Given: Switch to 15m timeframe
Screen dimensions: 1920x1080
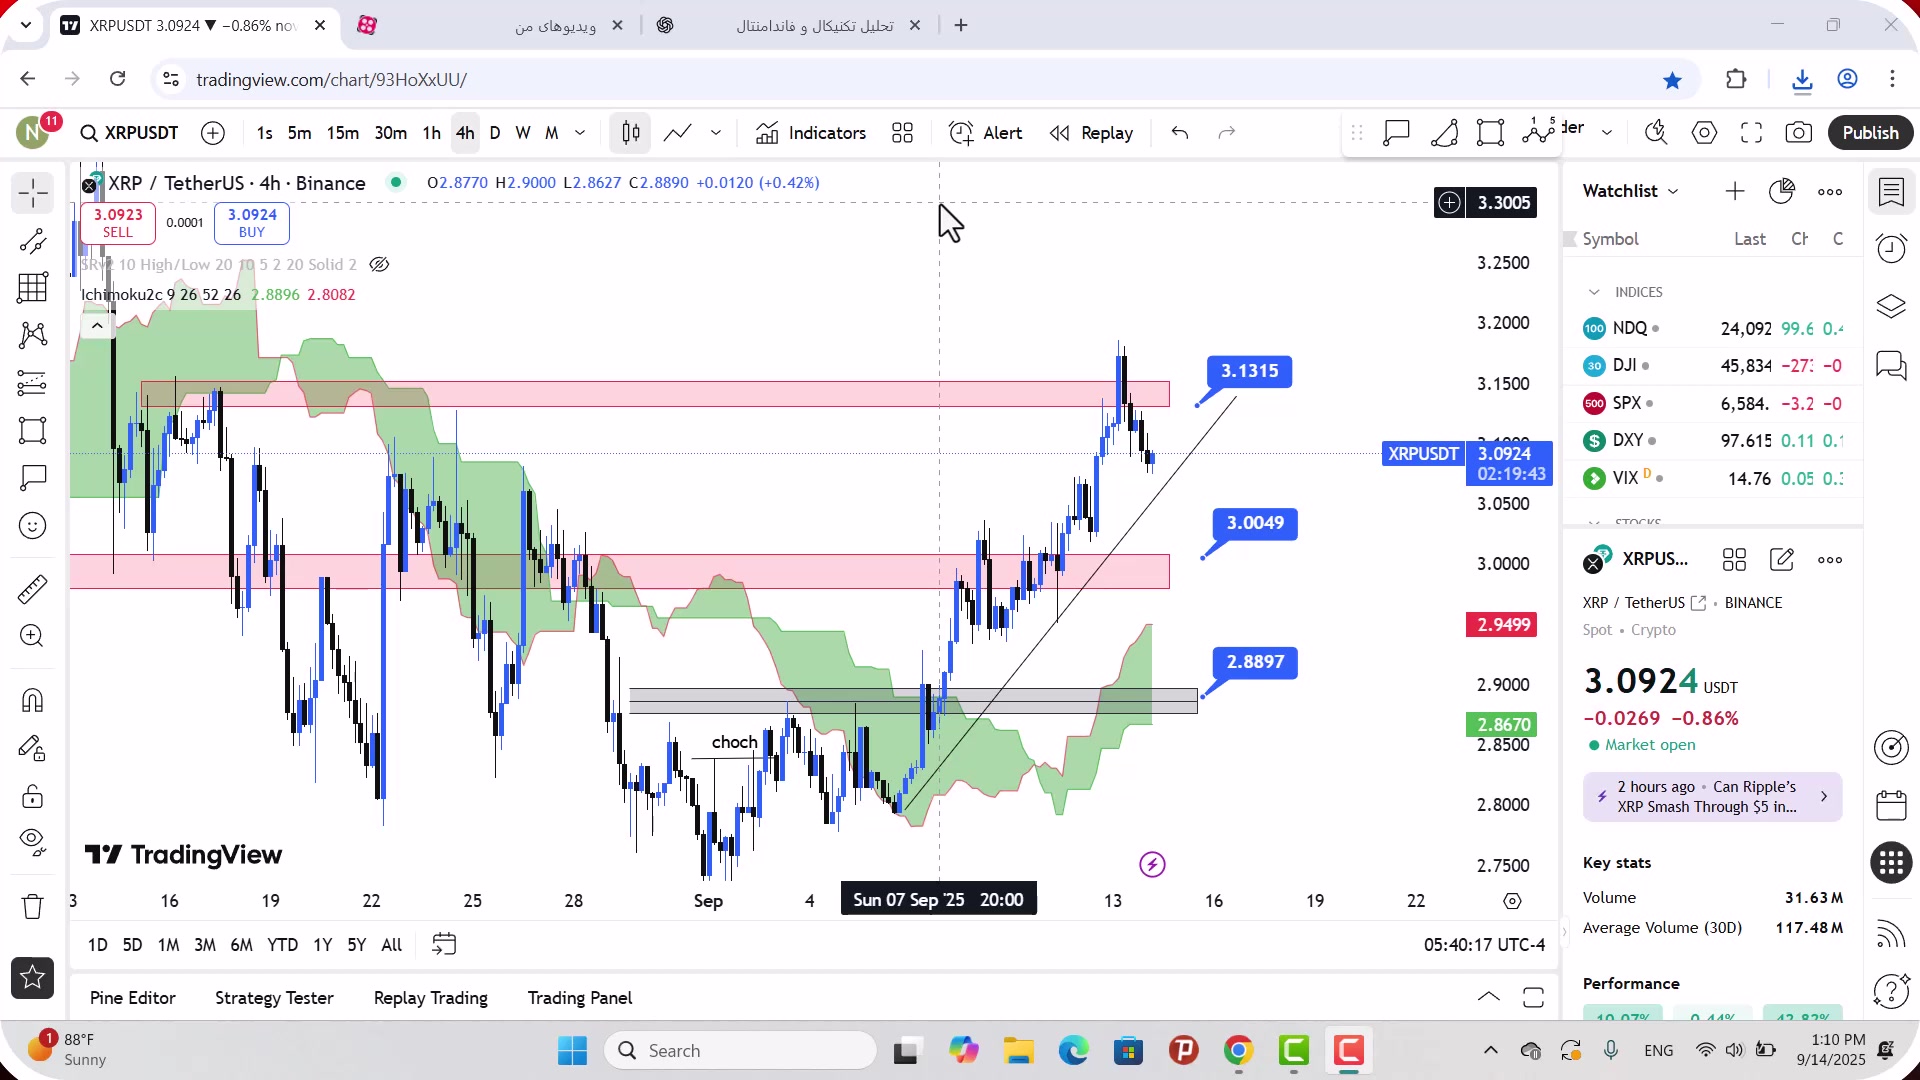Looking at the screenshot, I should tap(343, 133).
